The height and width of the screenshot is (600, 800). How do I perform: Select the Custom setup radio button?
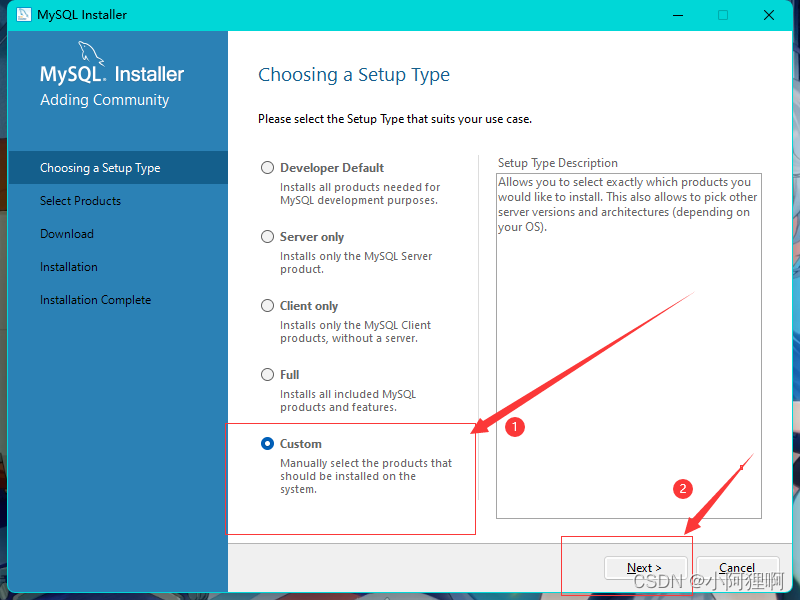(267, 444)
